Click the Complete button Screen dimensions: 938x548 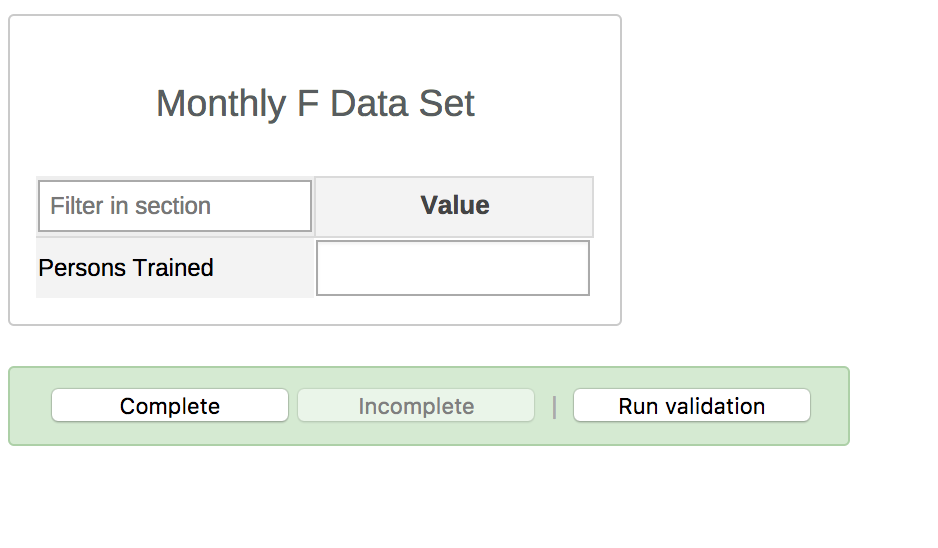coord(170,406)
